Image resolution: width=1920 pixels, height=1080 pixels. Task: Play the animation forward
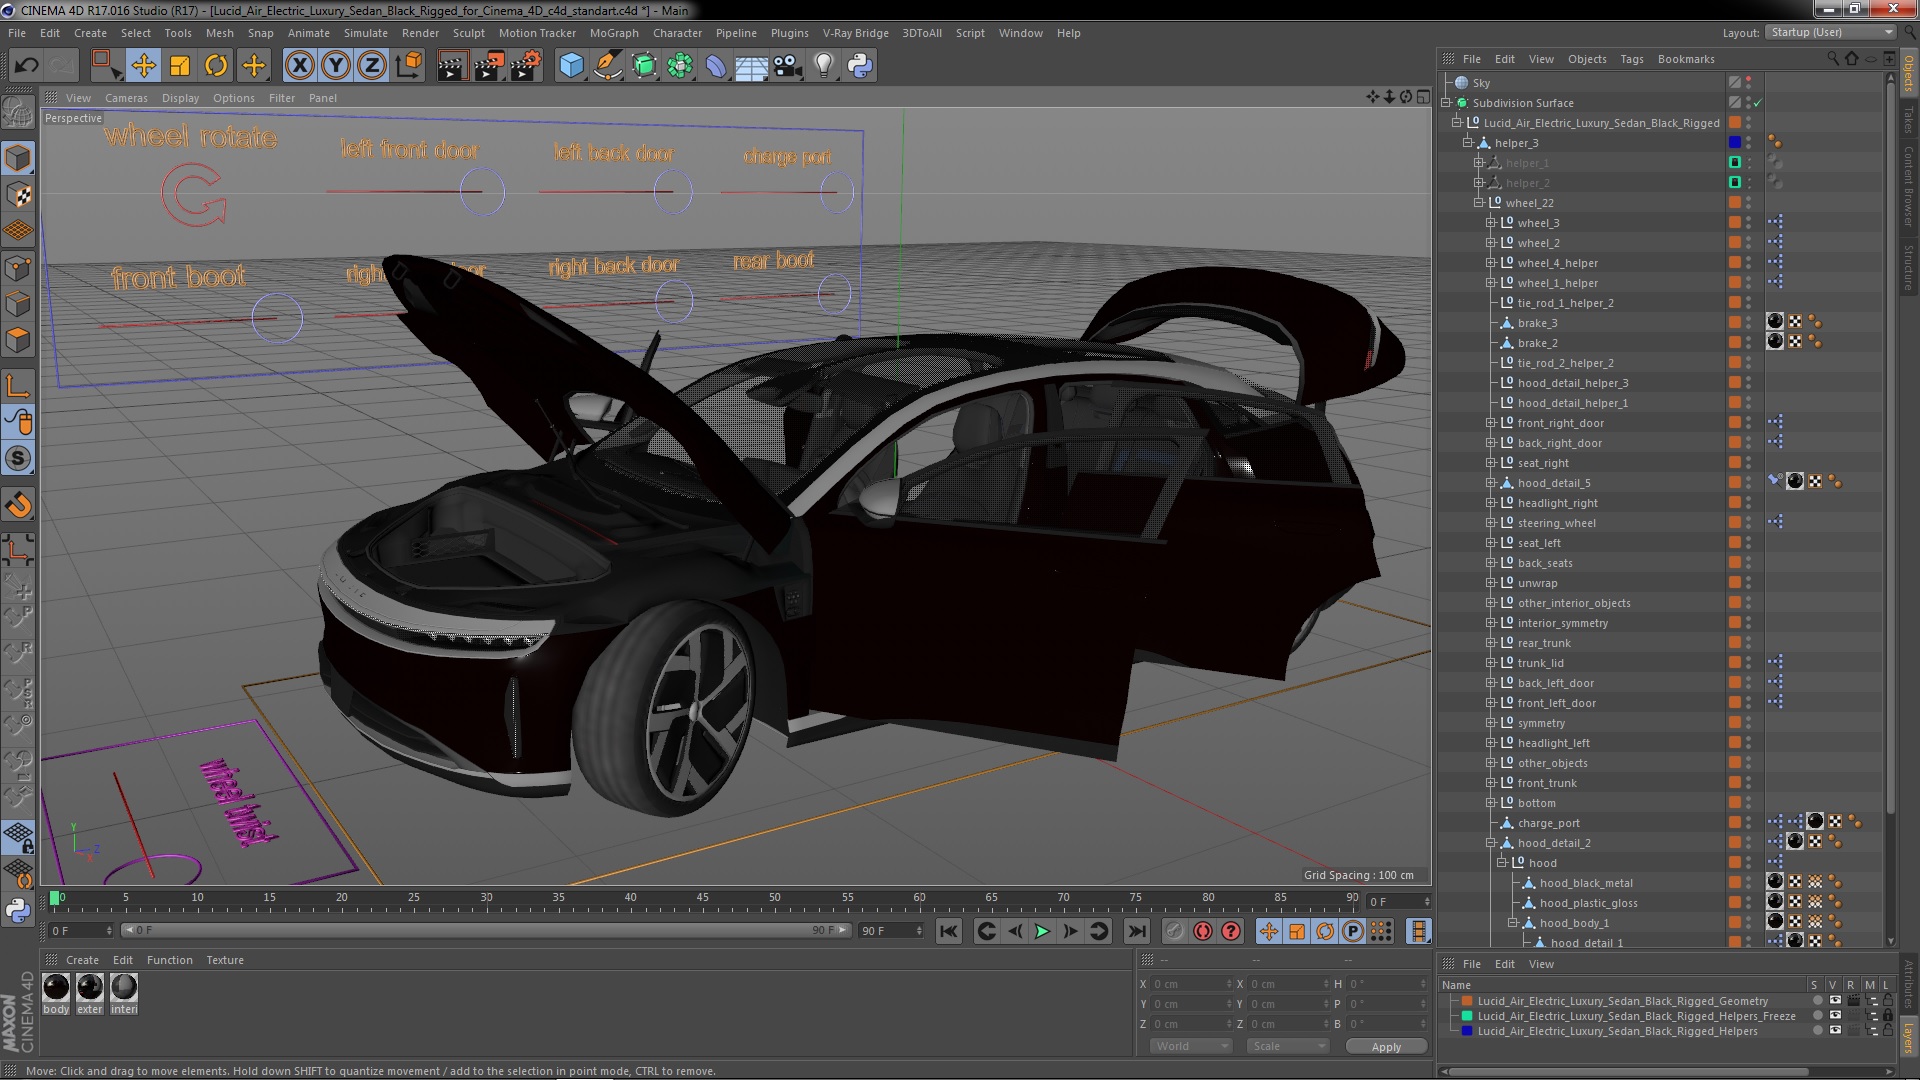1042,931
